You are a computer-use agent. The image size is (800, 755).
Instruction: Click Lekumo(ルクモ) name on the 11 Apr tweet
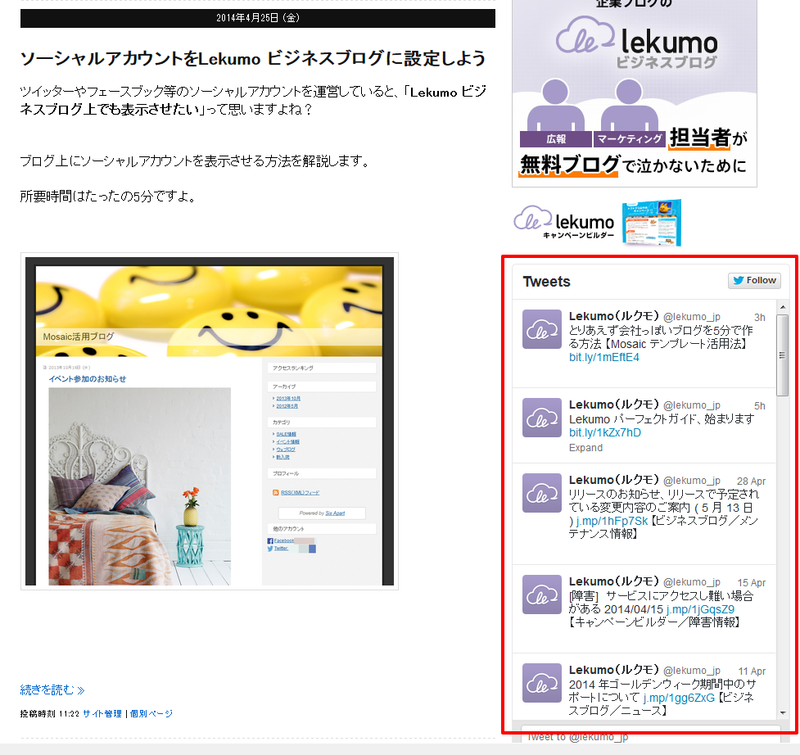(x=614, y=670)
